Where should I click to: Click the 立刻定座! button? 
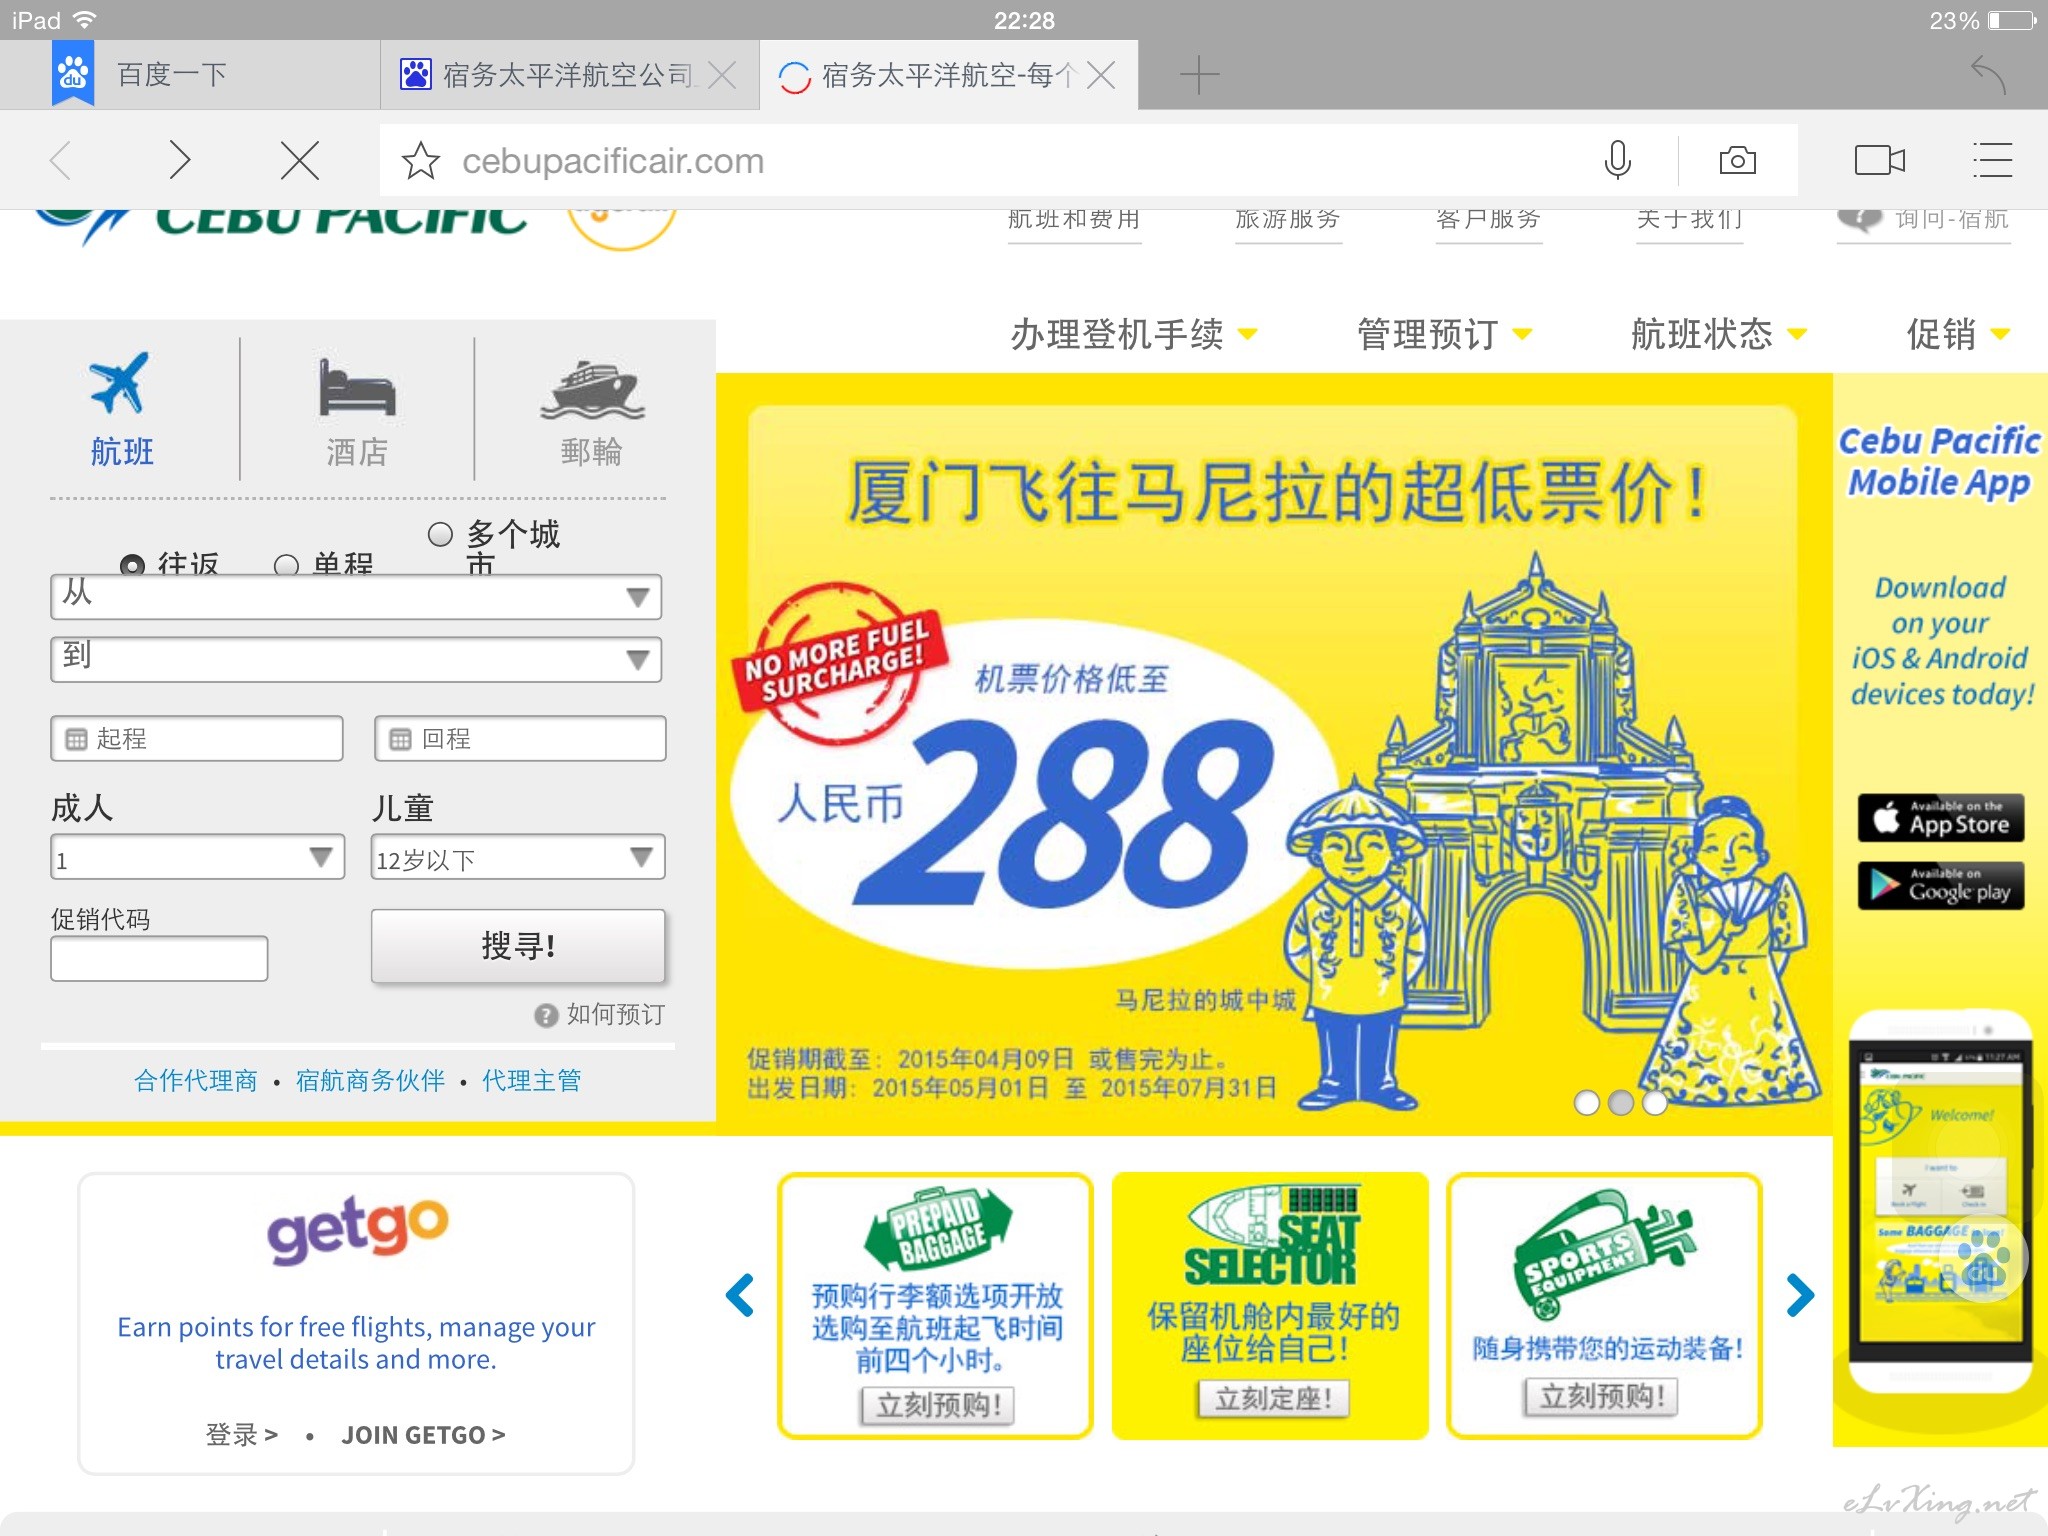(1273, 1398)
